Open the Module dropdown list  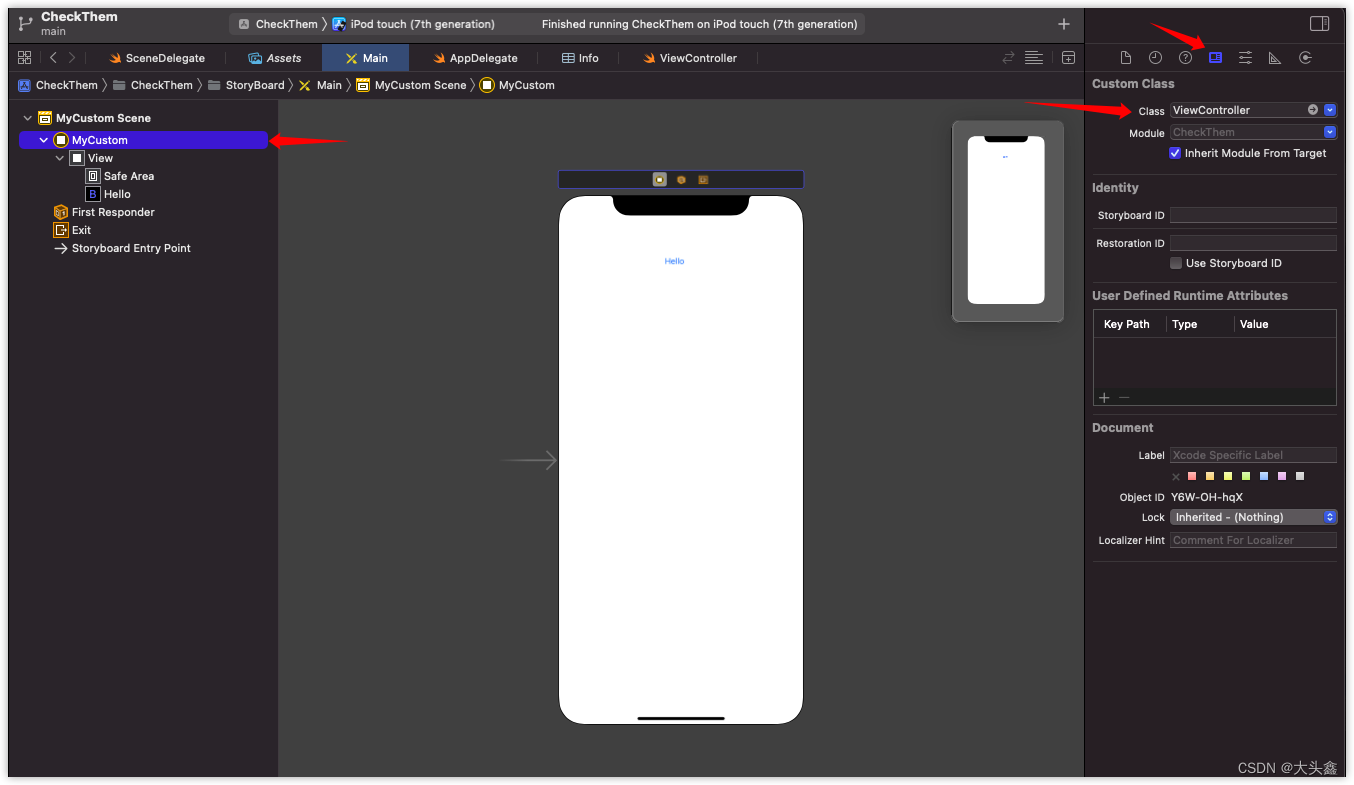(1330, 132)
